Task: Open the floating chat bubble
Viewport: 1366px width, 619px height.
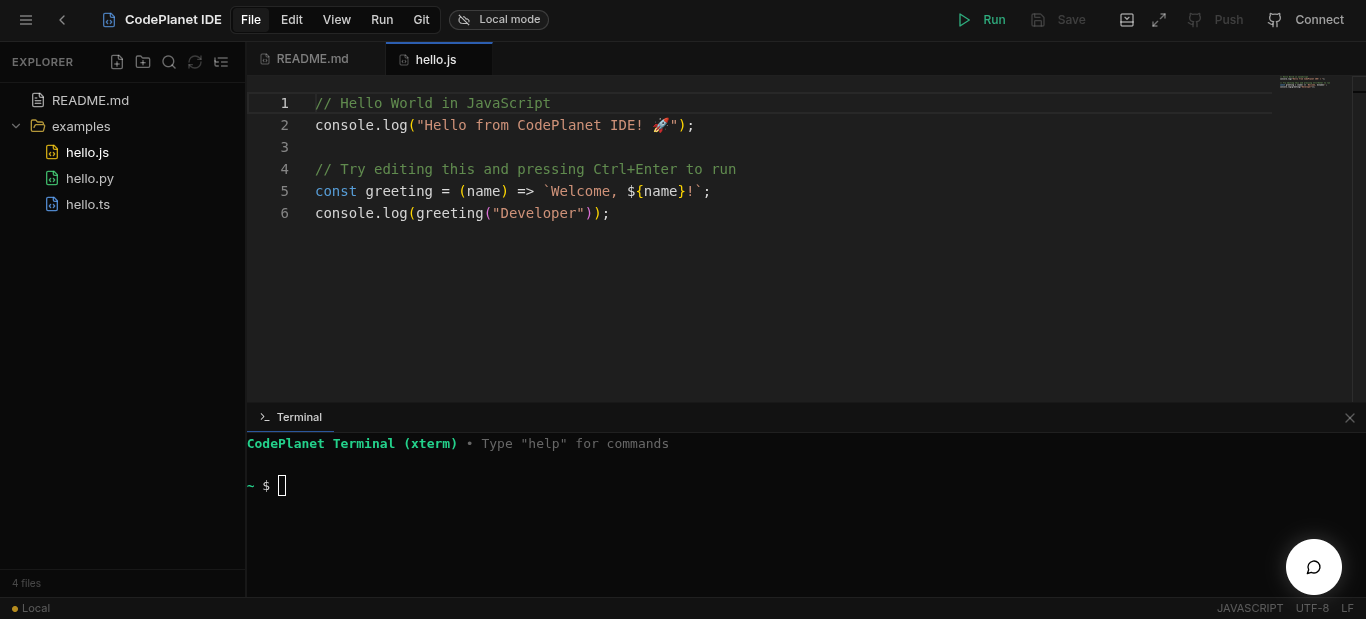Action: tap(1314, 567)
